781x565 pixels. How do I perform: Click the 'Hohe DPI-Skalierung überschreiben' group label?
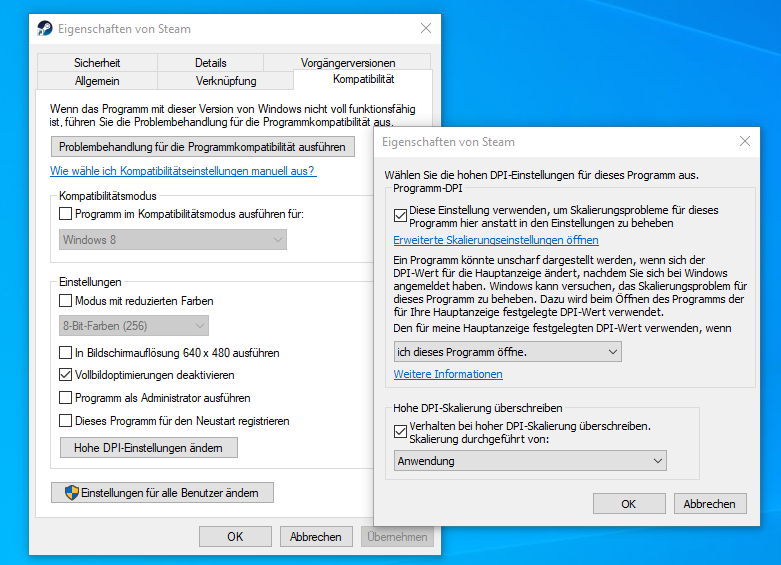pyautogui.click(x=477, y=408)
